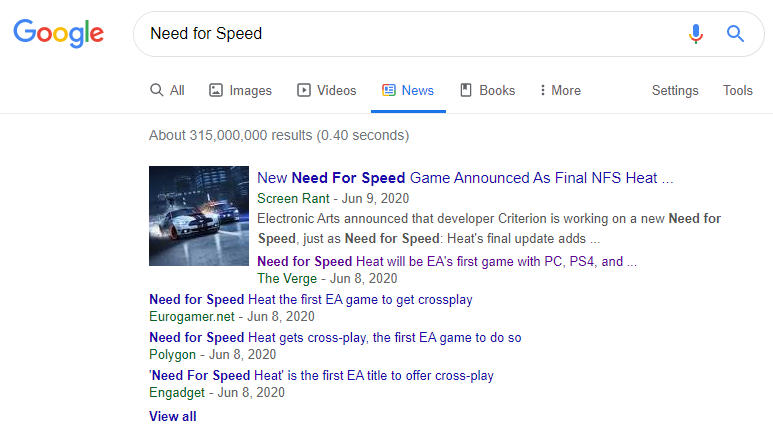
Task: Open search Settings
Action: (x=675, y=90)
